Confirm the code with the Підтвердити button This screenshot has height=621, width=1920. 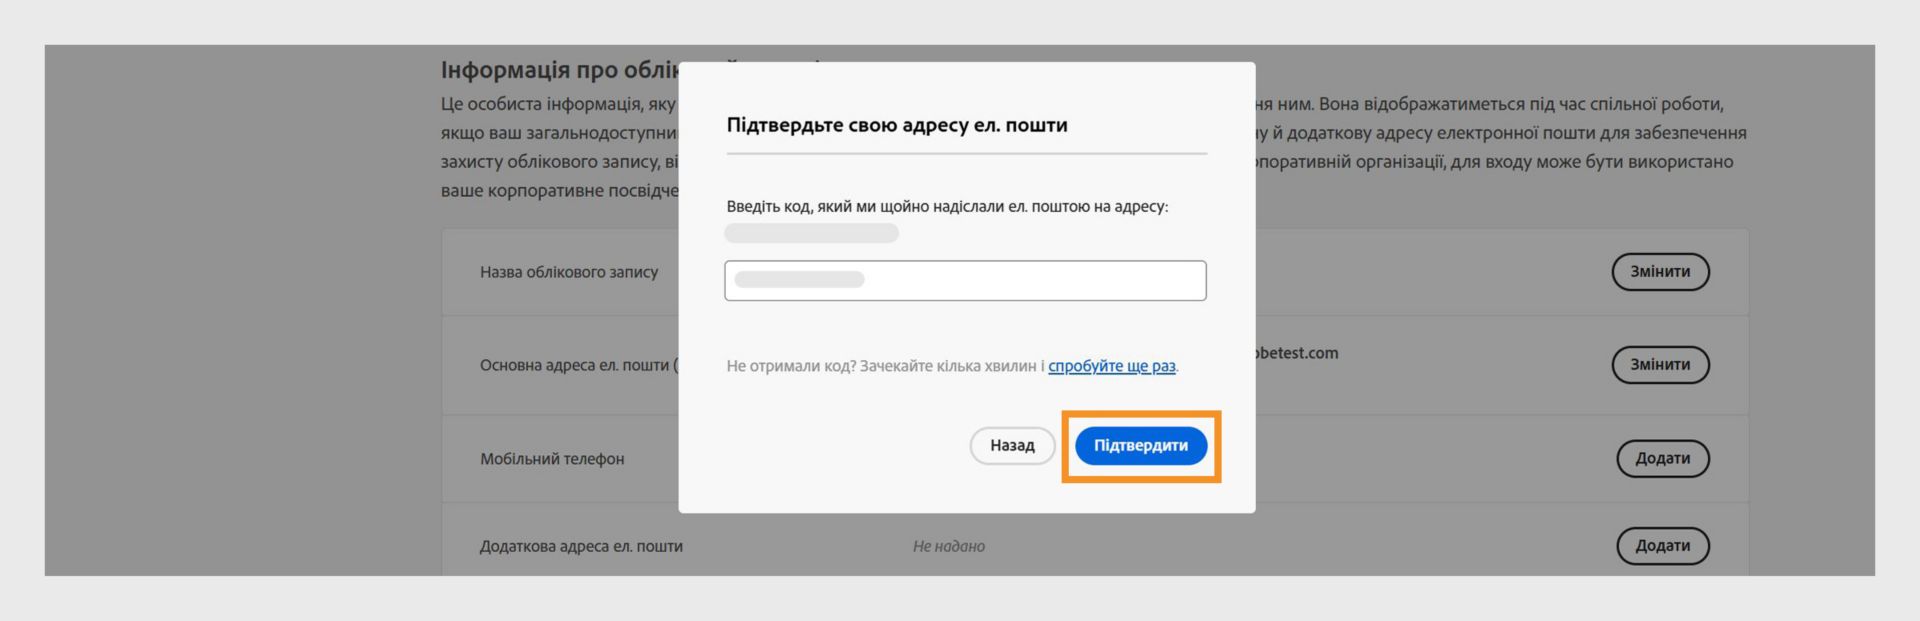1141,446
